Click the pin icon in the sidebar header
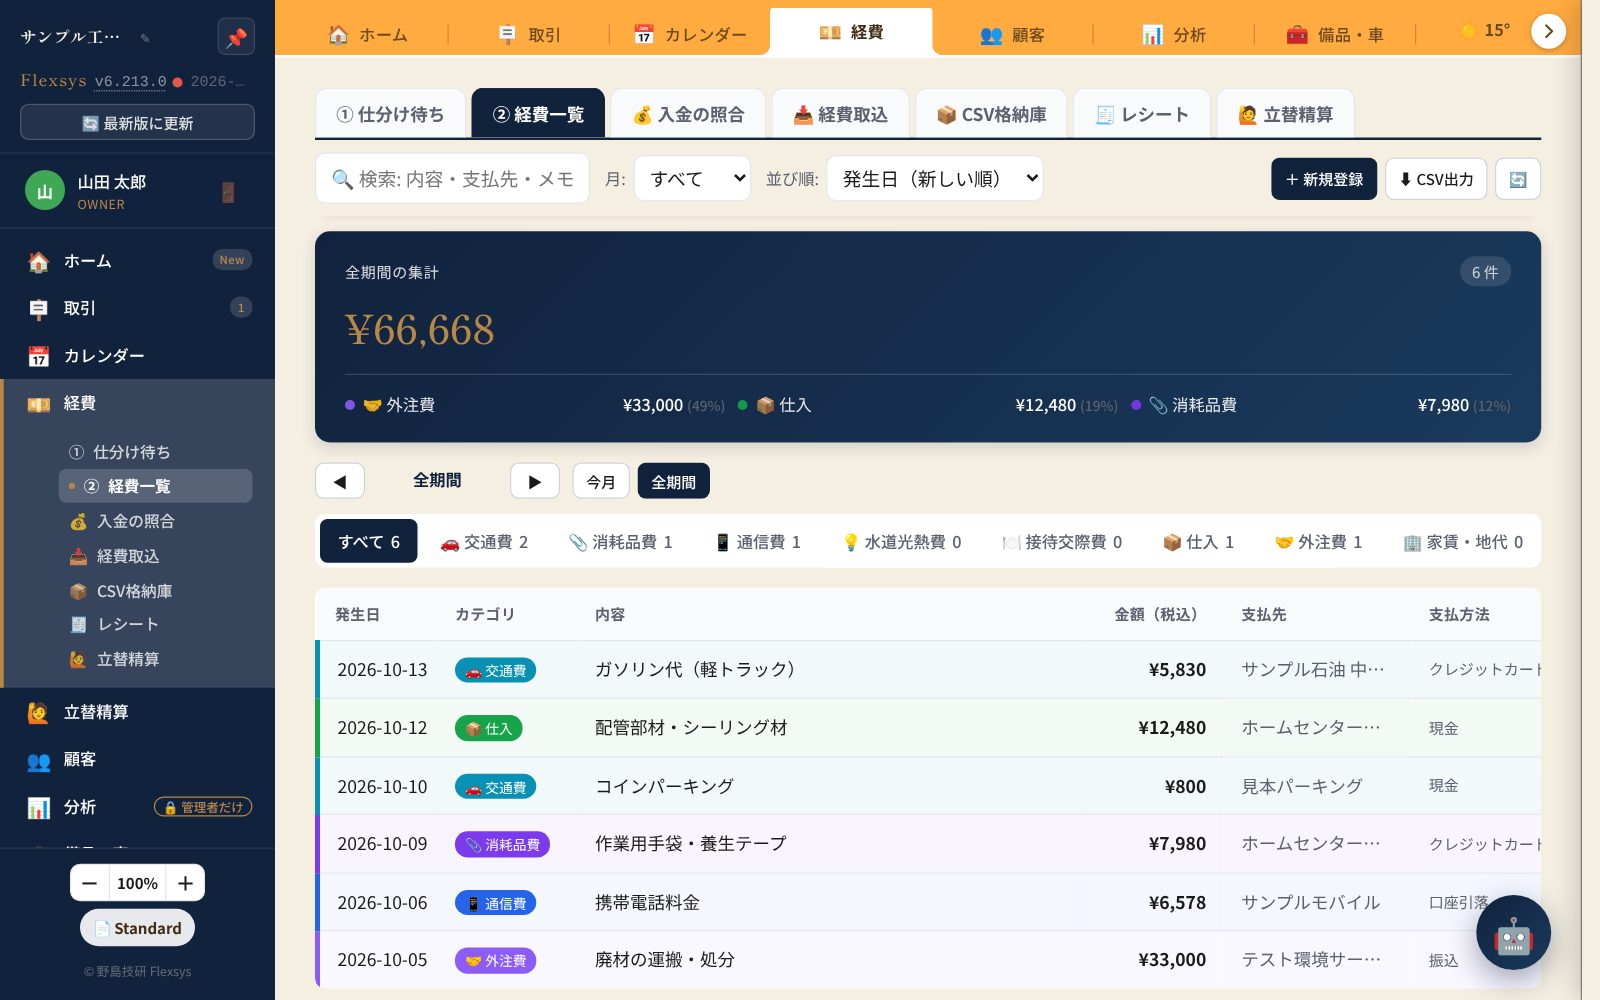The image size is (1600, 1000). (236, 37)
